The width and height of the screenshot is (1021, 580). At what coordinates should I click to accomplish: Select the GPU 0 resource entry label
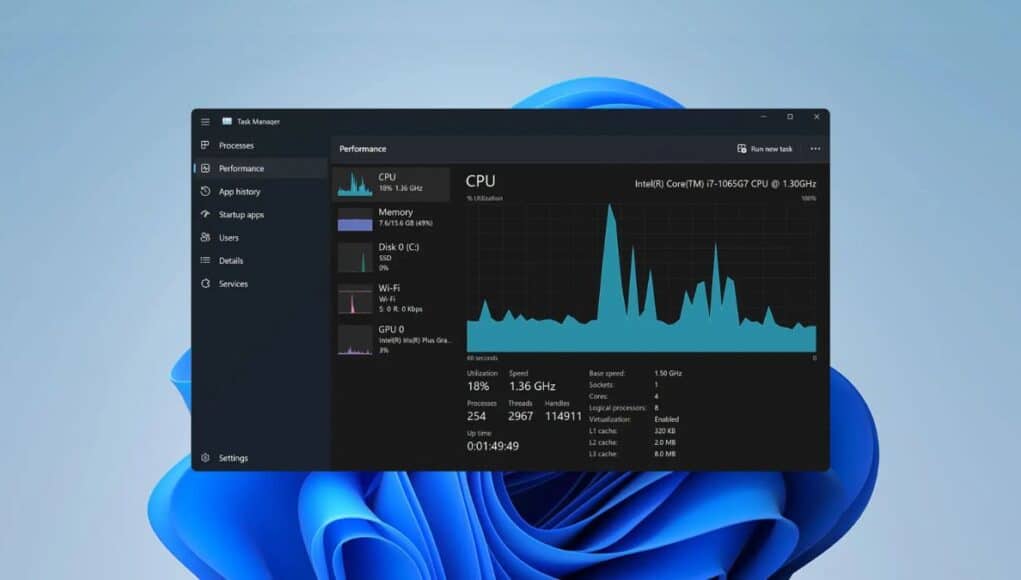point(391,329)
